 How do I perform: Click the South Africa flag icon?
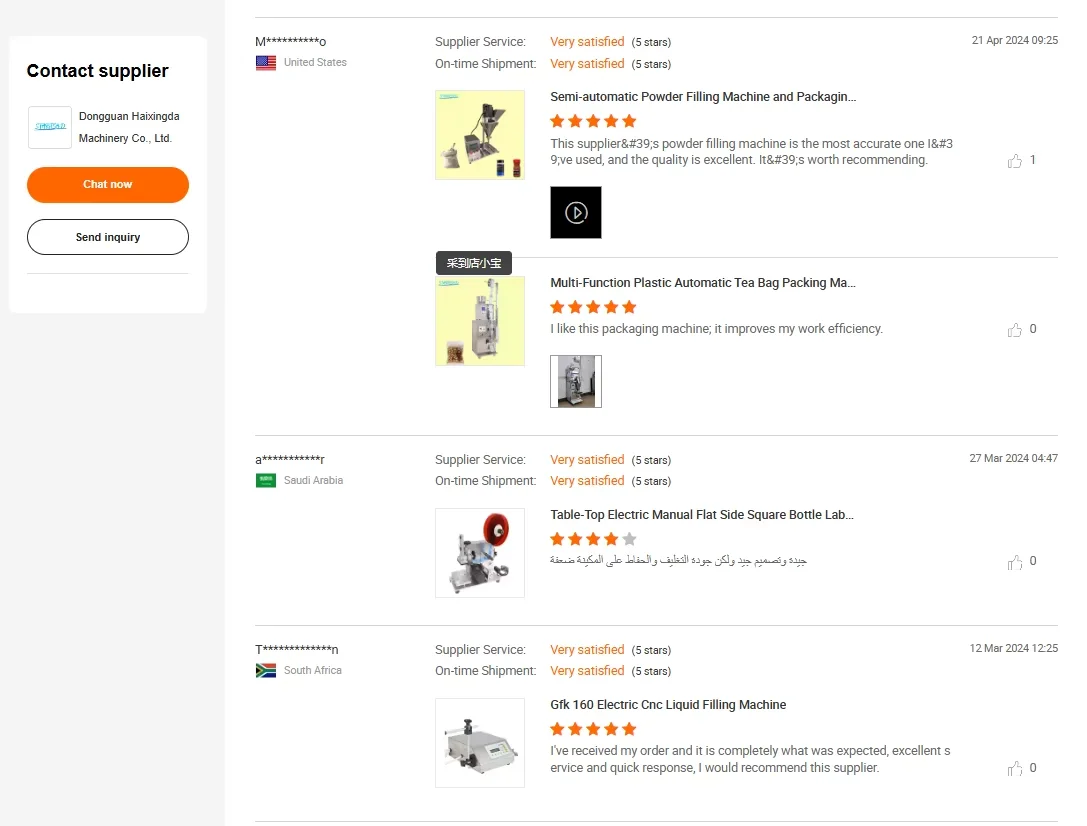click(266, 671)
